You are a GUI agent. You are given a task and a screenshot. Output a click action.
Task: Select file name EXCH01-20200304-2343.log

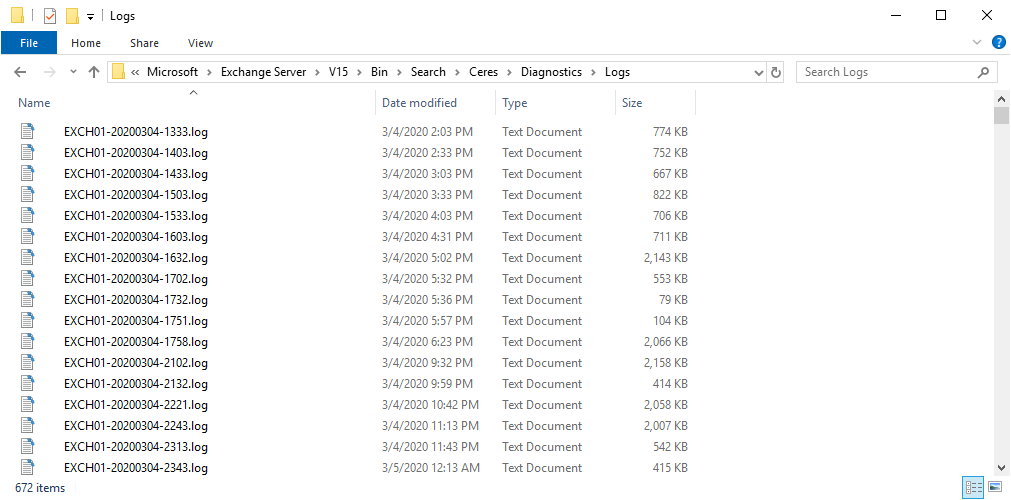136,468
